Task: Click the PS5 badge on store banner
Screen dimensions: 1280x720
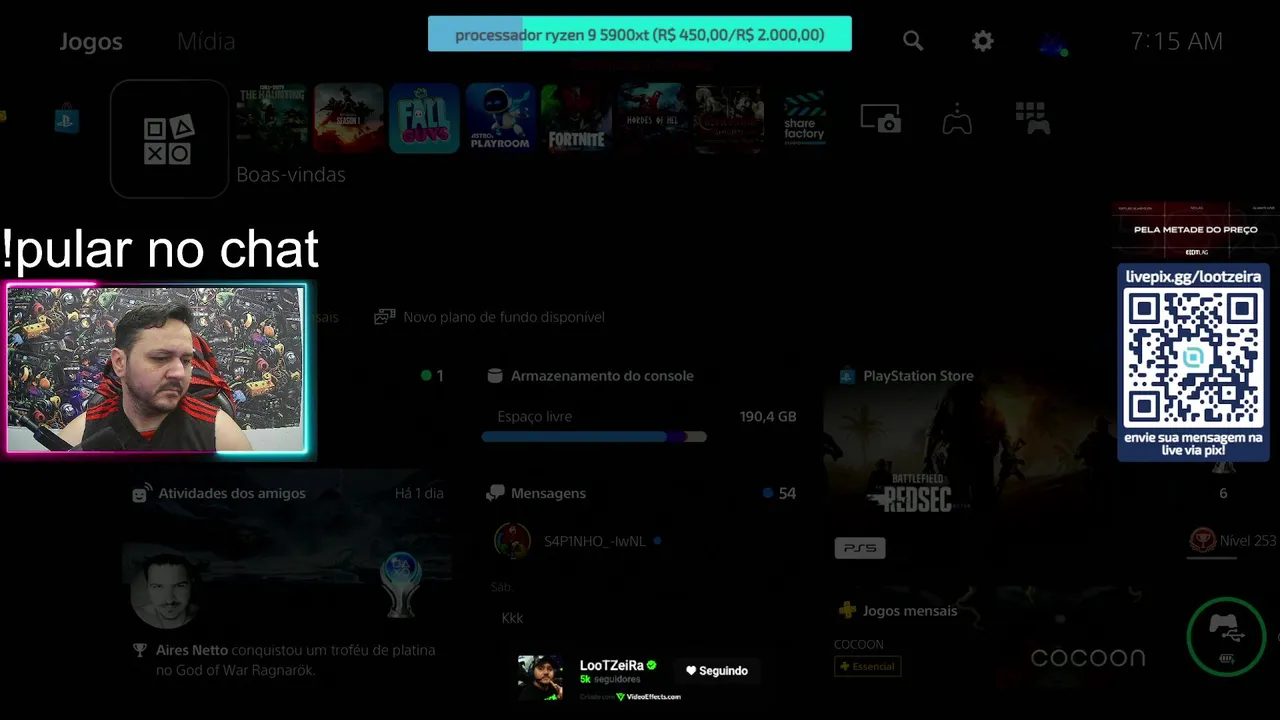Action: tap(860, 548)
